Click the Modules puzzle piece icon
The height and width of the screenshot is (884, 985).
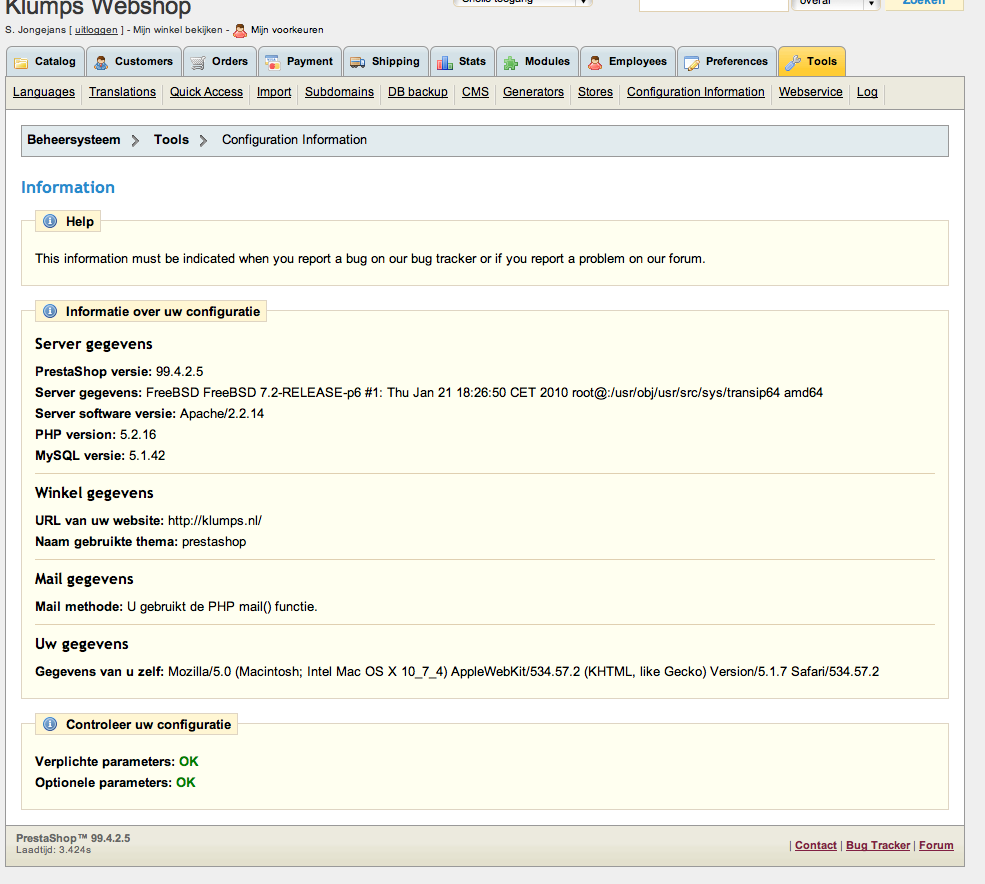pyautogui.click(x=511, y=62)
